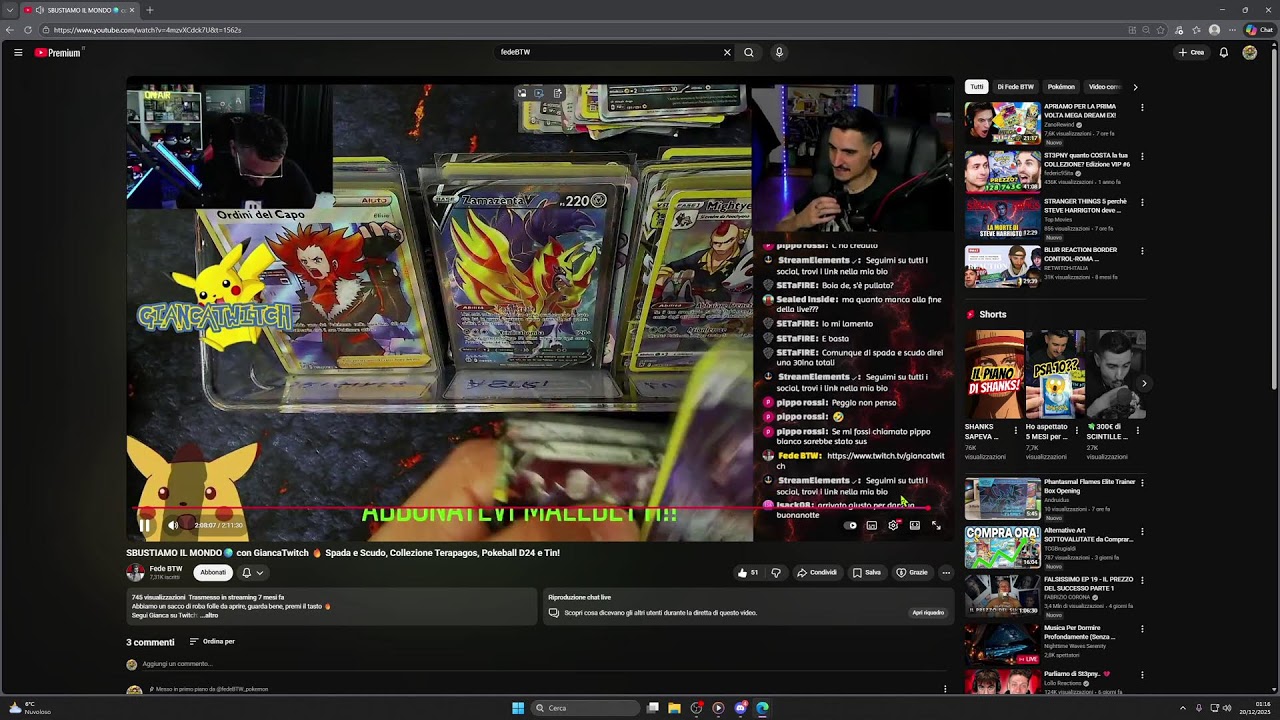Open the browser tab list dropdown
This screenshot has height=720, width=1280.
(10, 10)
